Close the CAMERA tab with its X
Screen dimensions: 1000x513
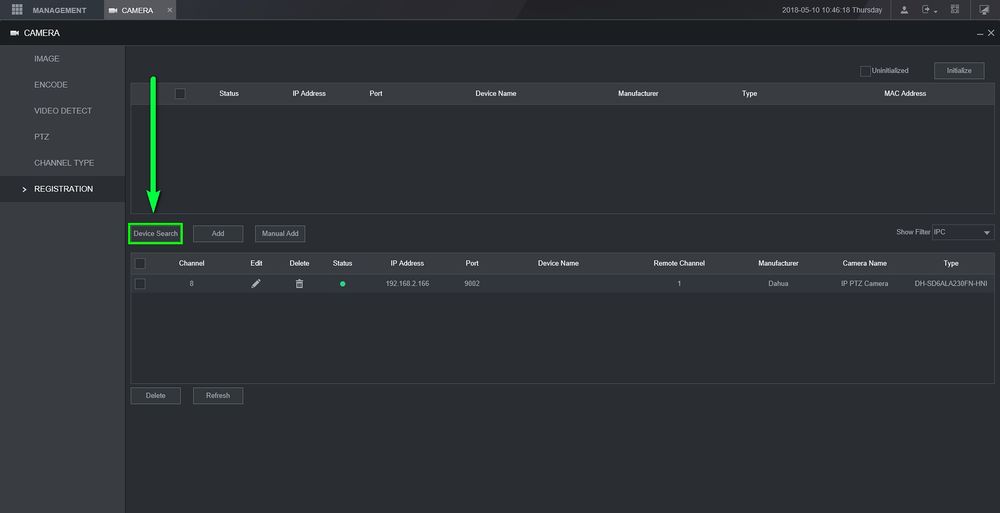click(170, 10)
